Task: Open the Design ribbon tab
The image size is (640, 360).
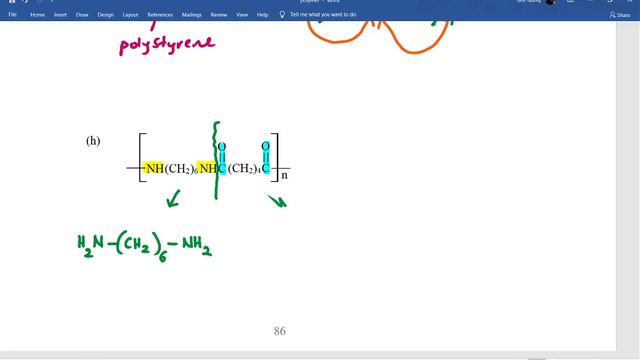Action: click(x=105, y=15)
